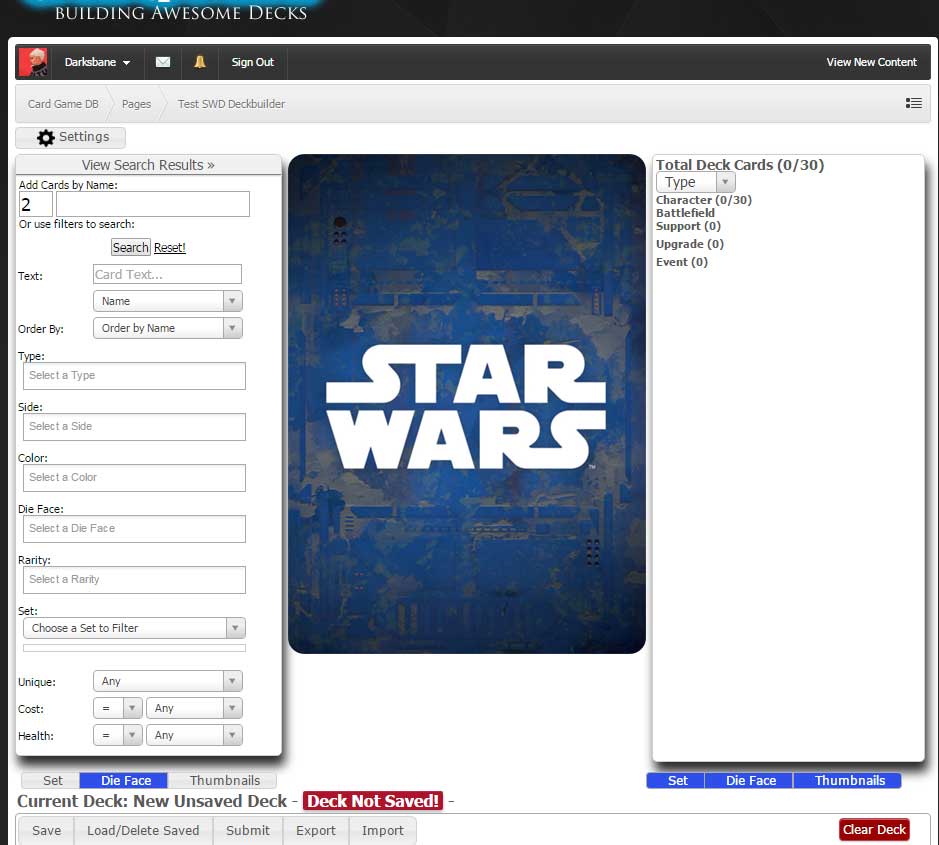Click the Select a Type field
939x845 pixels.
click(134, 376)
